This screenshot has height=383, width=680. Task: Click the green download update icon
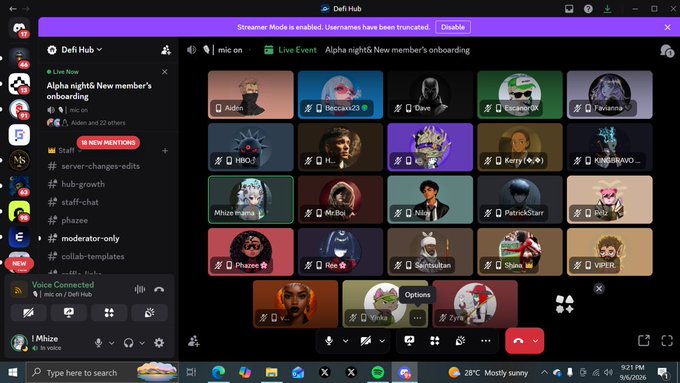(x=607, y=9)
